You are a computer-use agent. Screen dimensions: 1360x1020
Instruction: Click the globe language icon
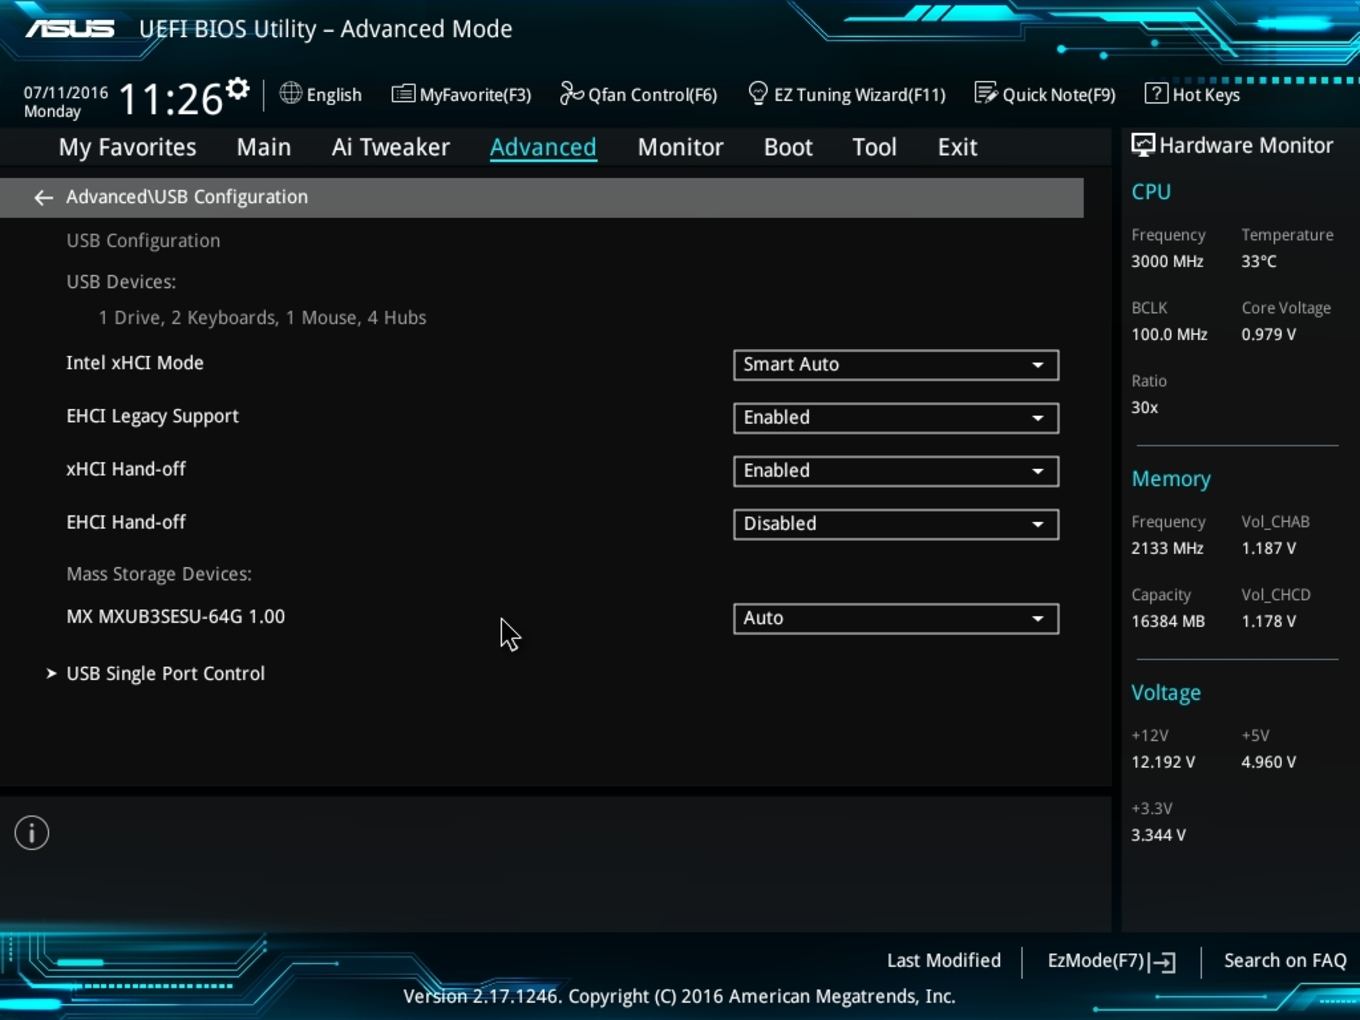(x=290, y=93)
